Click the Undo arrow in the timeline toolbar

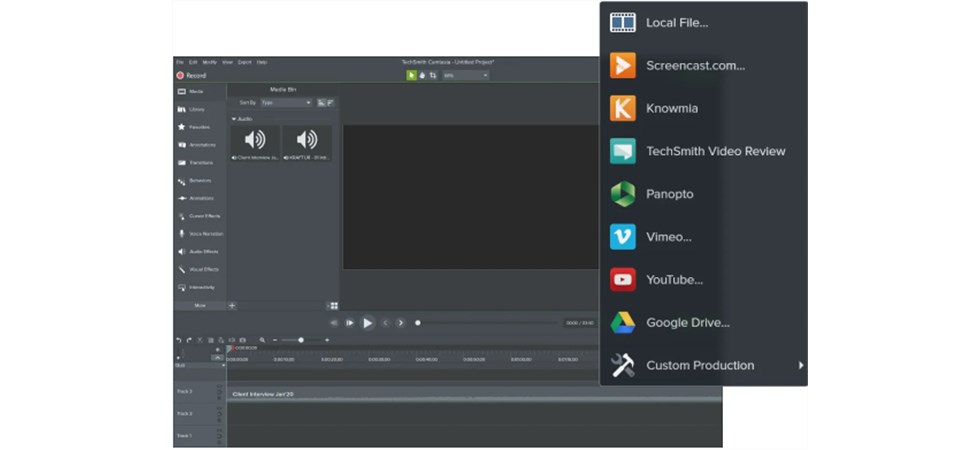point(178,340)
